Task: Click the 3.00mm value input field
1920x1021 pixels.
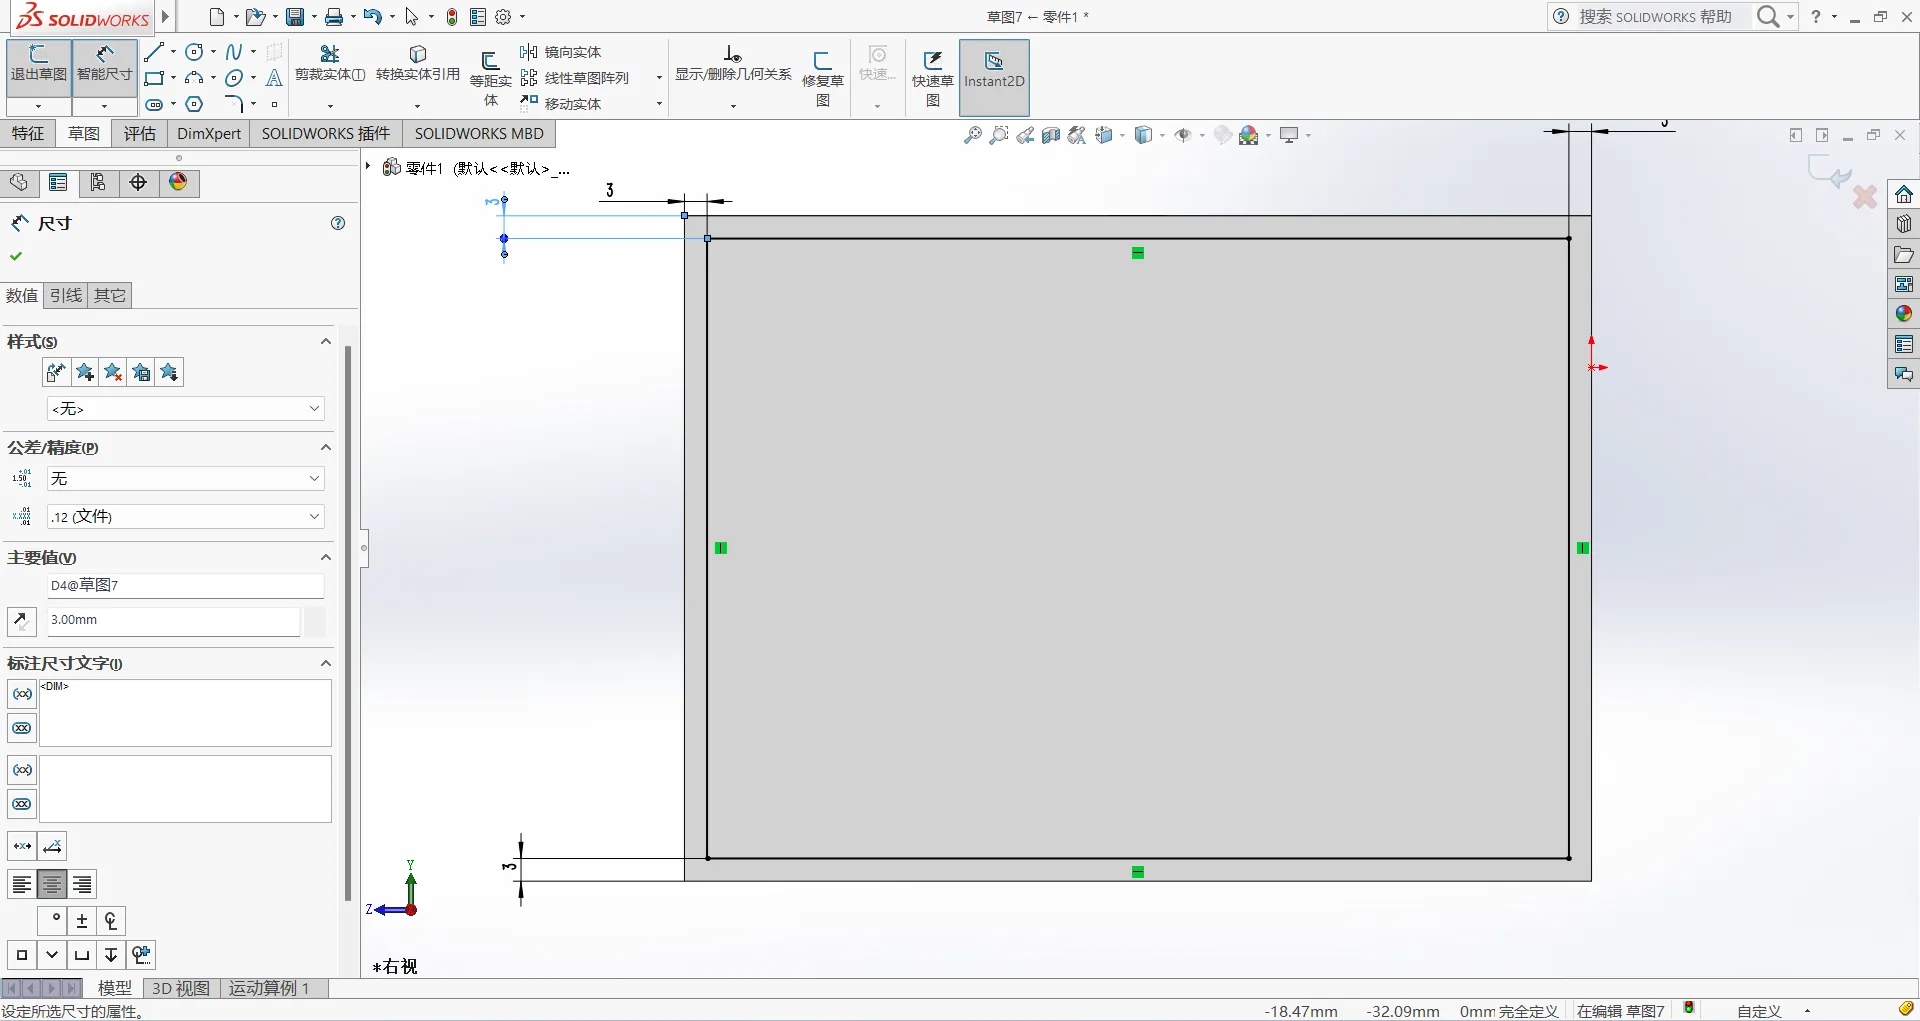Action: tap(174, 620)
